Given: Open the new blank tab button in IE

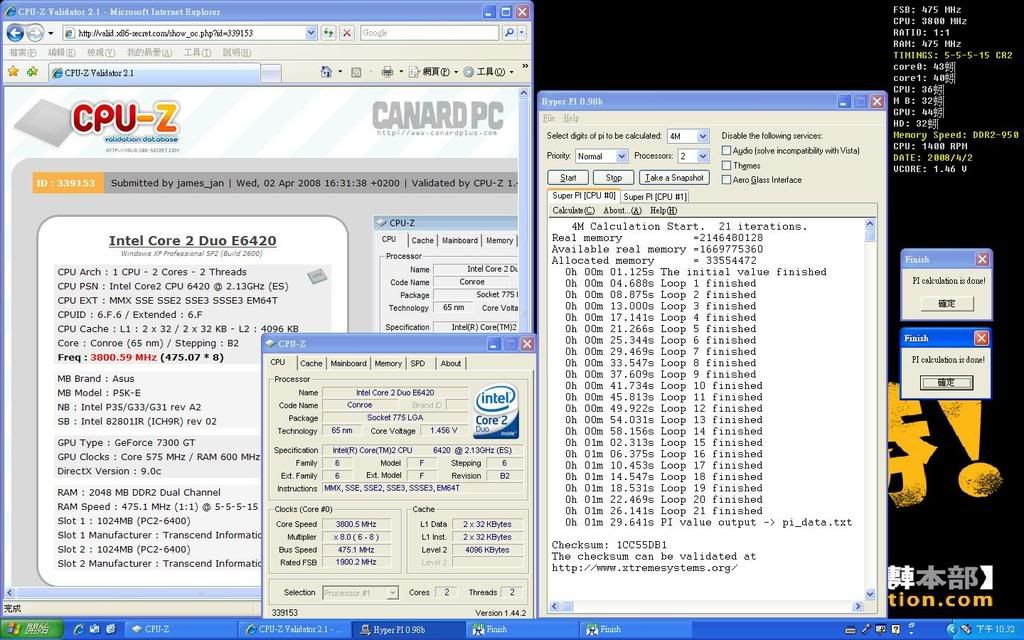Looking at the screenshot, I should [x=270, y=73].
